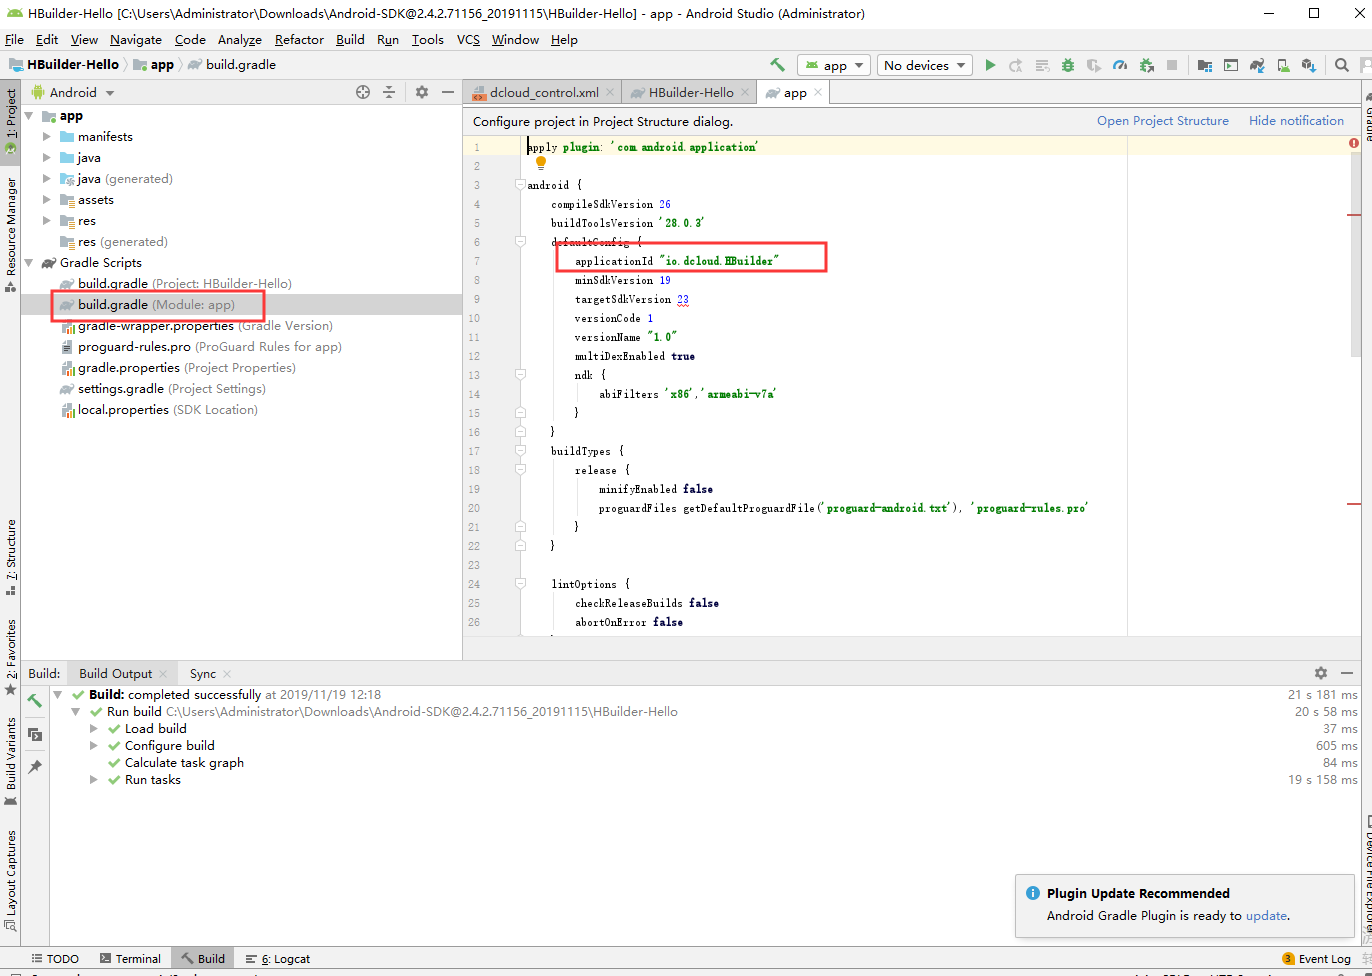
Task: Open the File menu
Action: (x=14, y=40)
